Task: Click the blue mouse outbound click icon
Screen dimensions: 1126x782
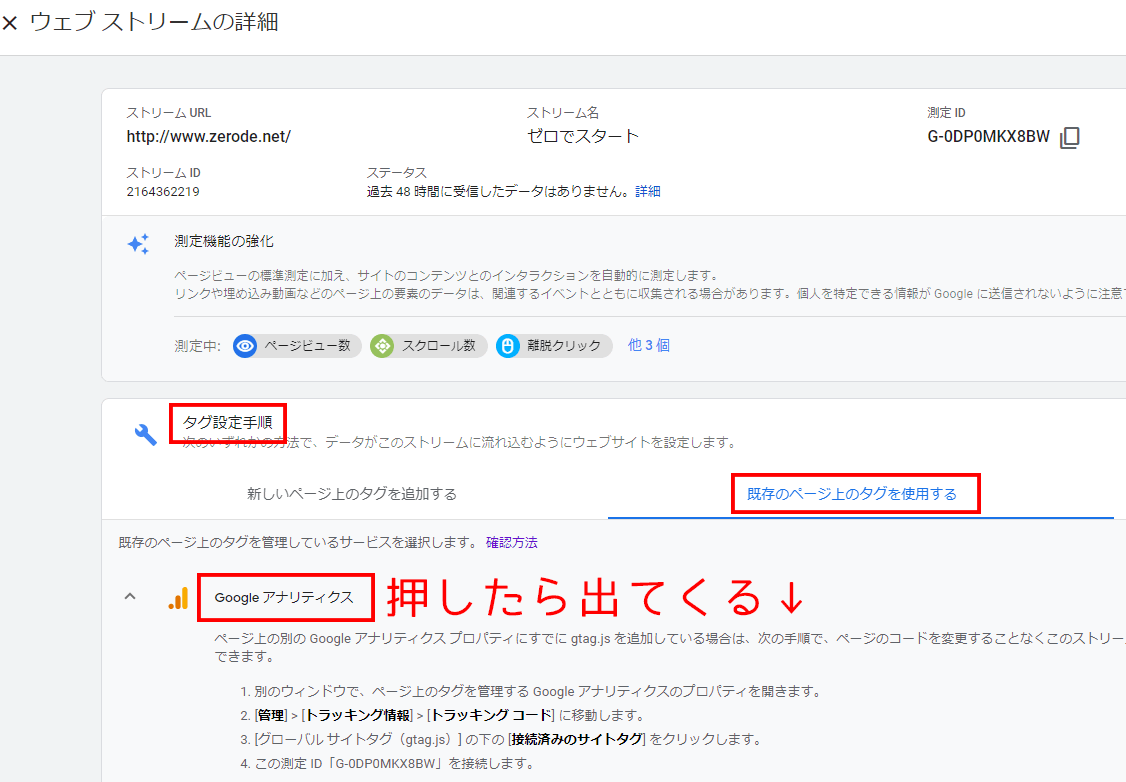Action: point(508,346)
